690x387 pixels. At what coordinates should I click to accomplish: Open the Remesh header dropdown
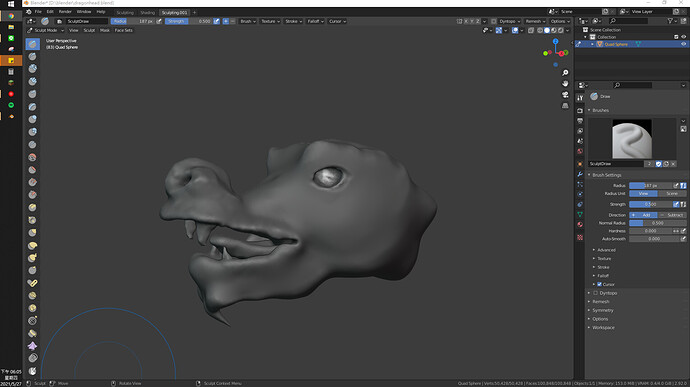click(x=535, y=21)
